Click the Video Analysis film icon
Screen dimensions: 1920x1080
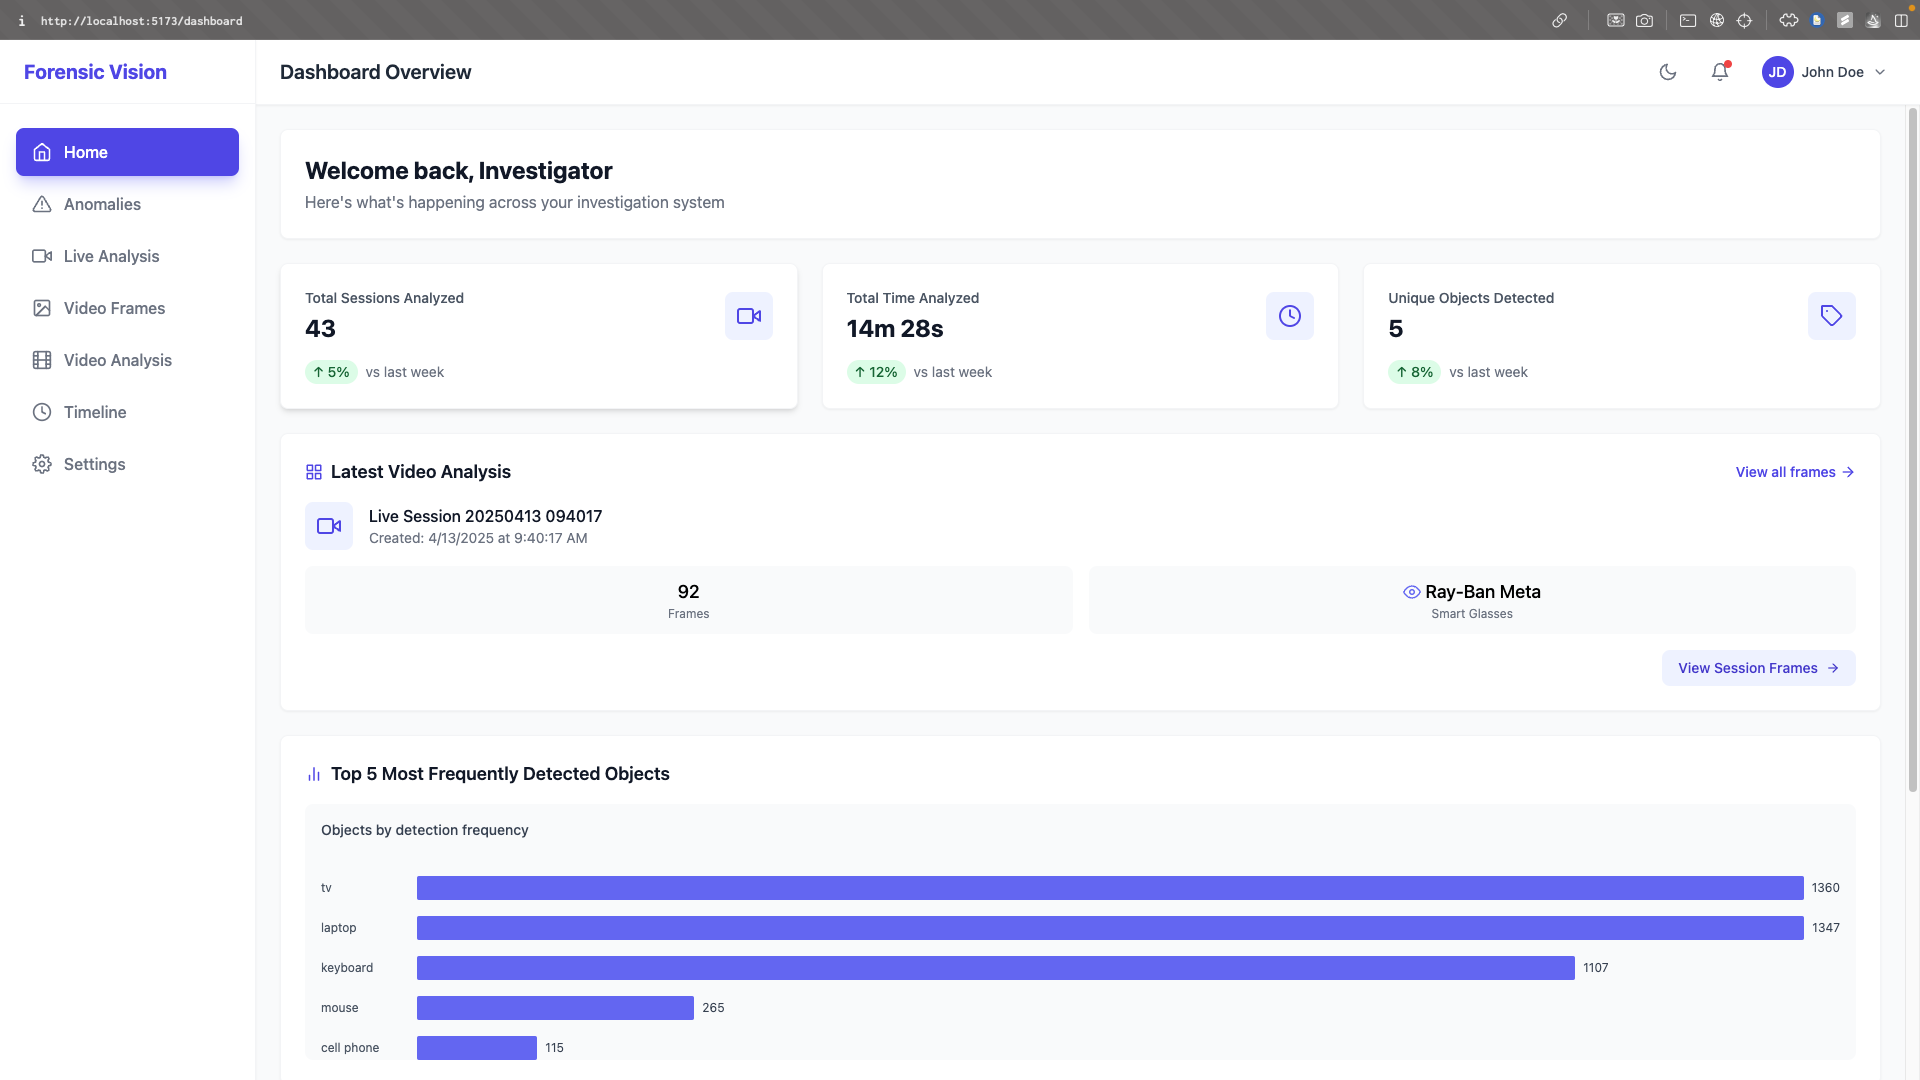tap(42, 360)
